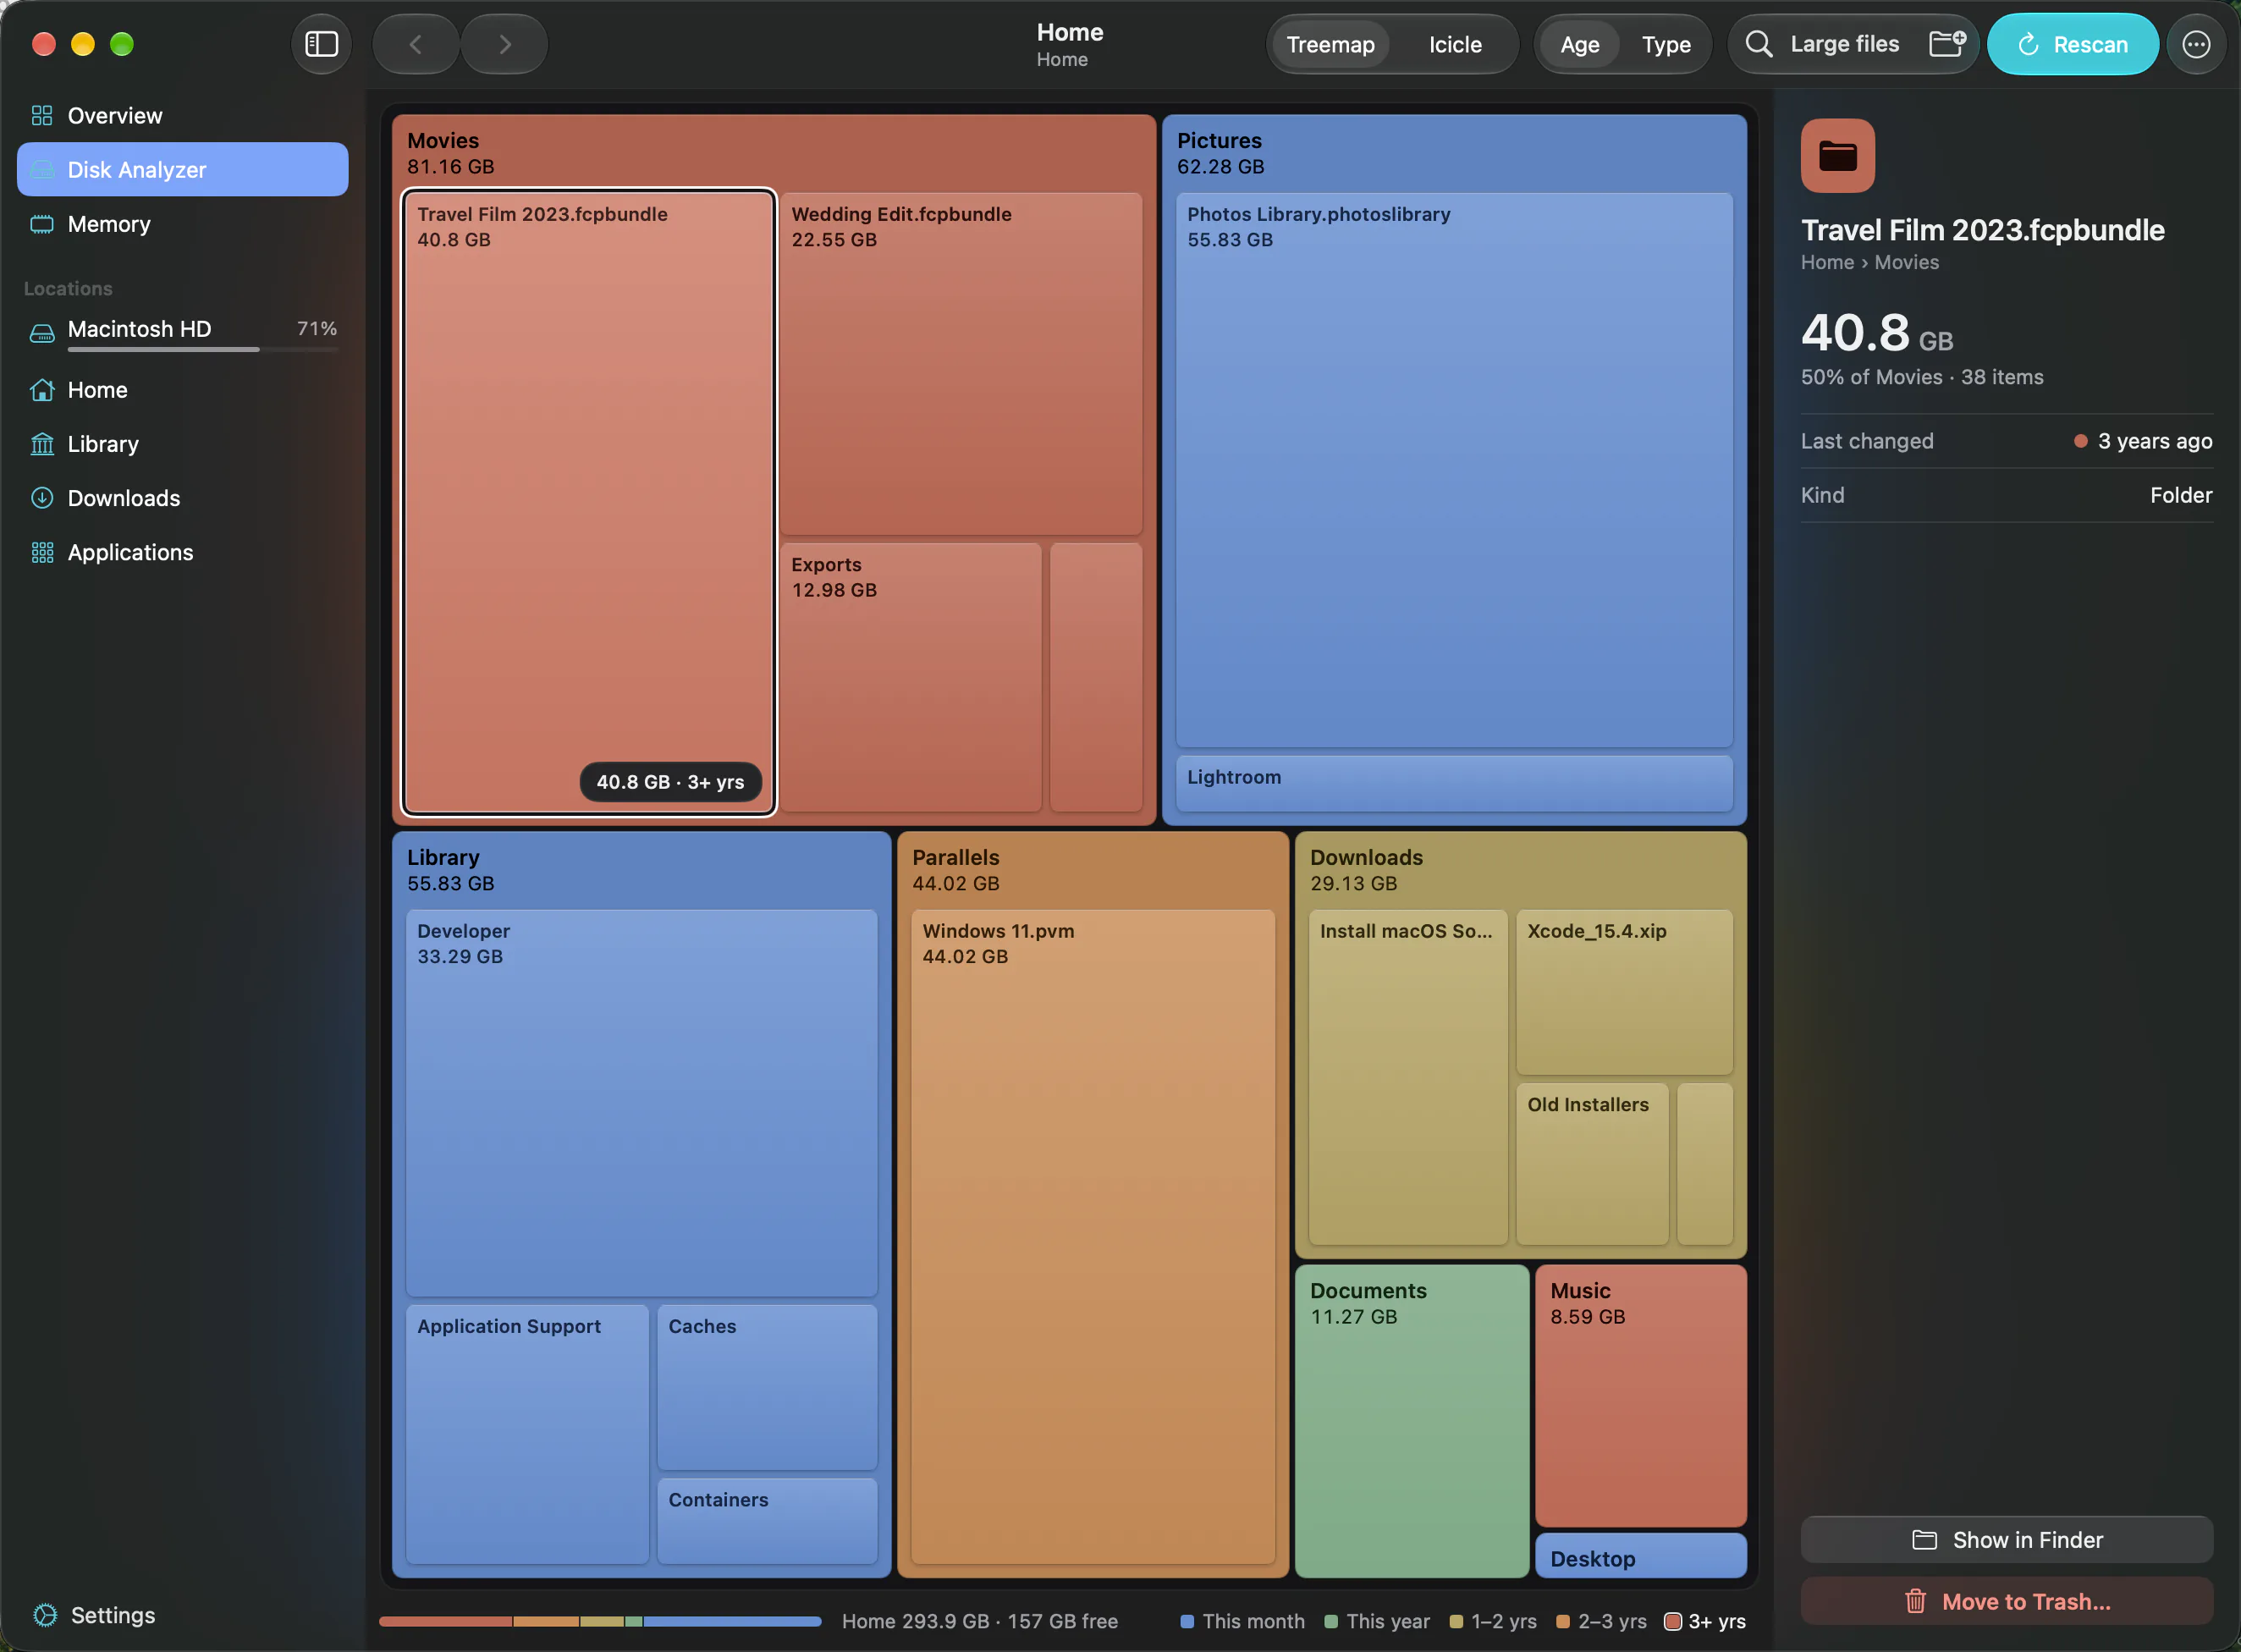This screenshot has width=2241, height=1652.
Task: Show the selected item in Finder
Action: pyautogui.click(x=2006, y=1540)
